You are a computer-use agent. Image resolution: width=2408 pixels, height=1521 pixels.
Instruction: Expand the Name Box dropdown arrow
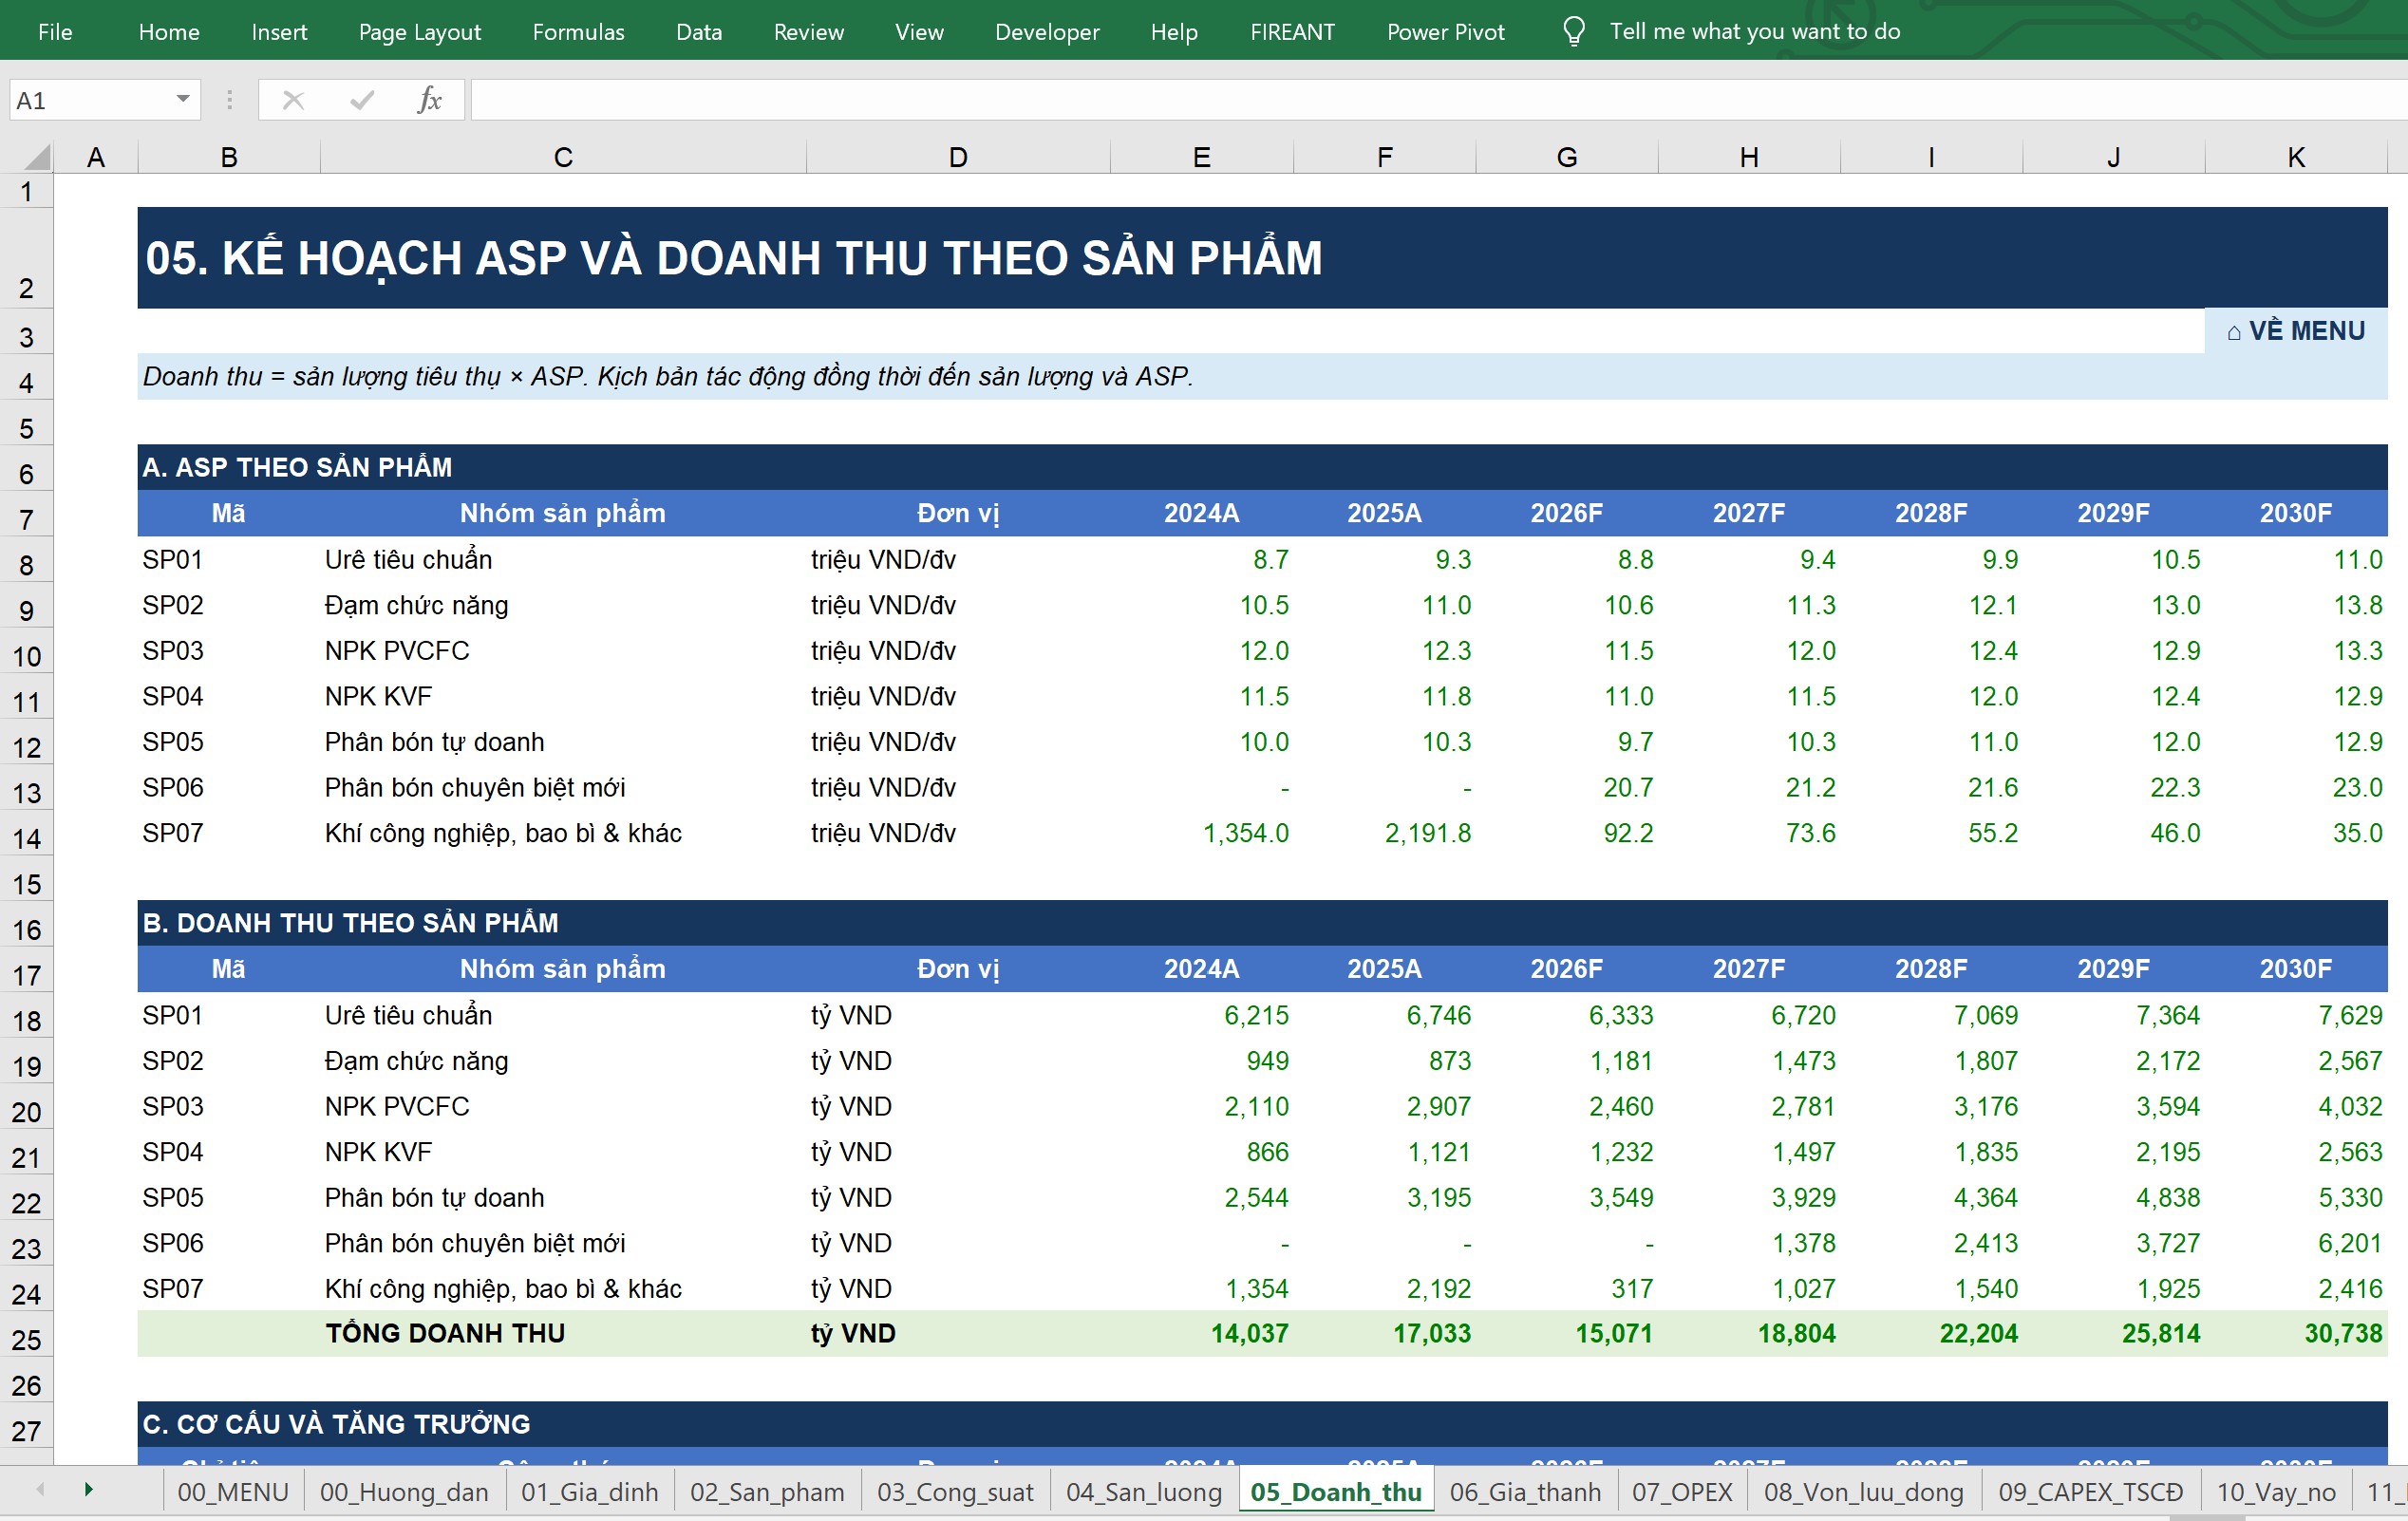(x=183, y=99)
